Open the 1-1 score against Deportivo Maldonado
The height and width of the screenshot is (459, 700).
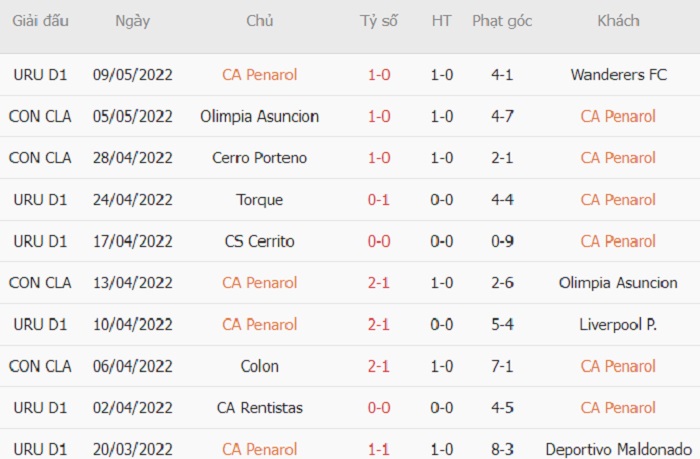(379, 450)
